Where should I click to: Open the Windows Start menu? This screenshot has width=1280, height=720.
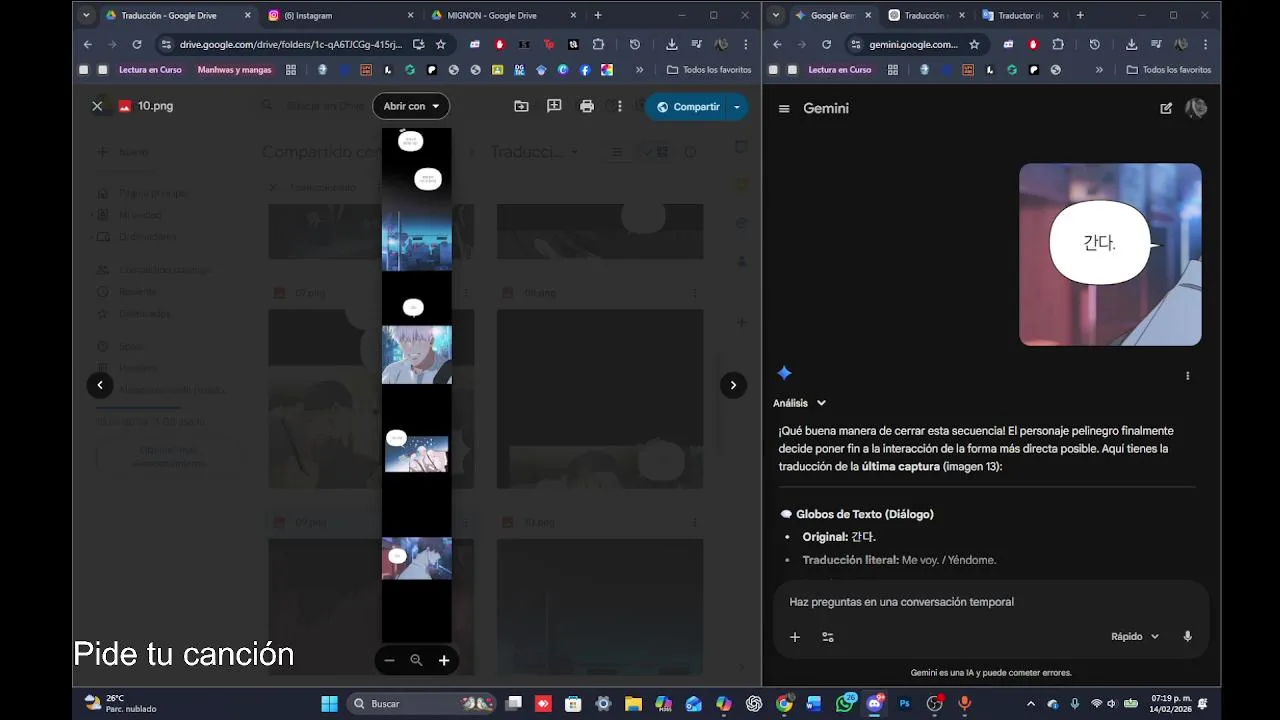(x=329, y=704)
